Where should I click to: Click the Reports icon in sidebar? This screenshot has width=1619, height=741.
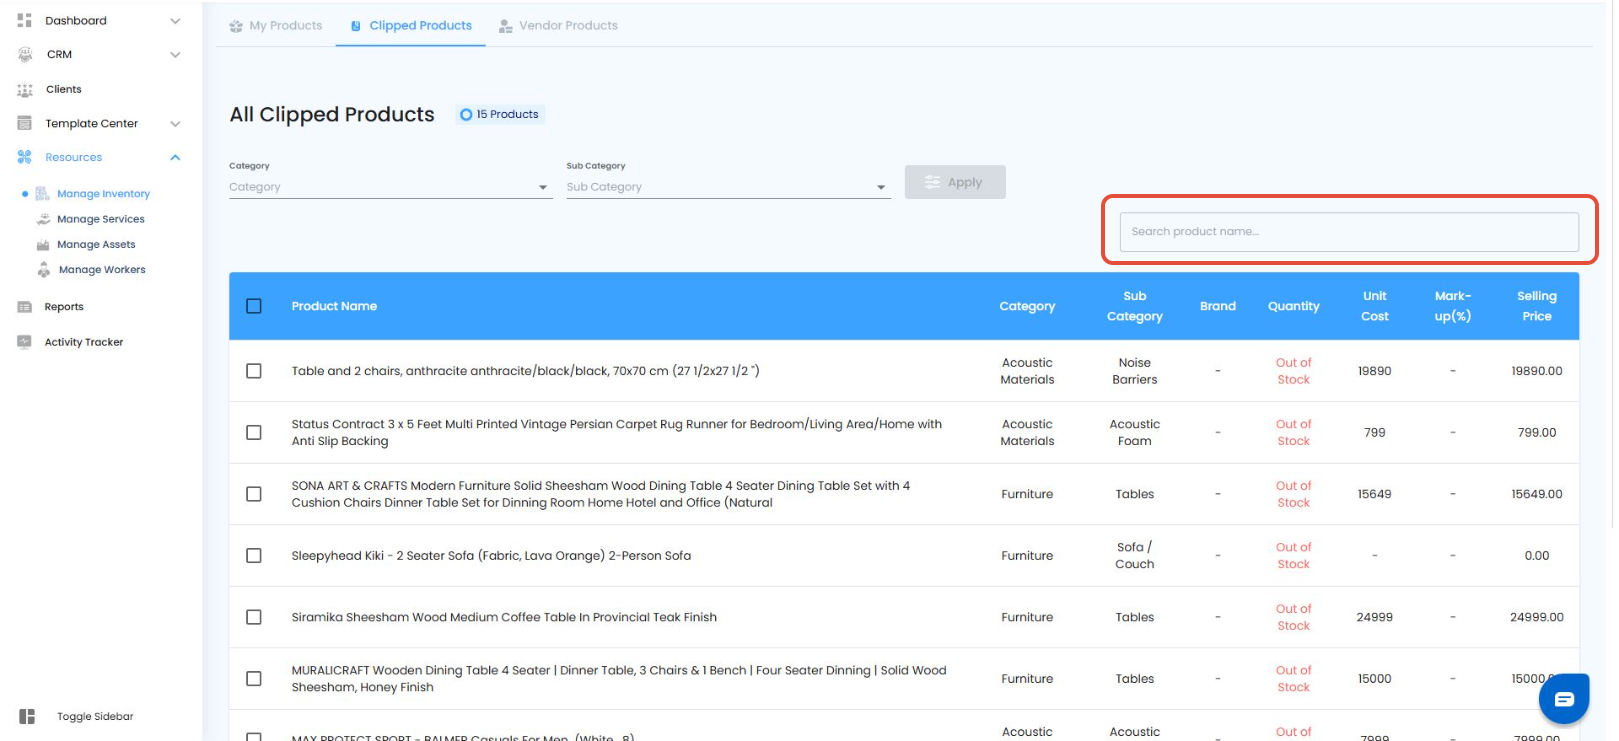pos(25,307)
